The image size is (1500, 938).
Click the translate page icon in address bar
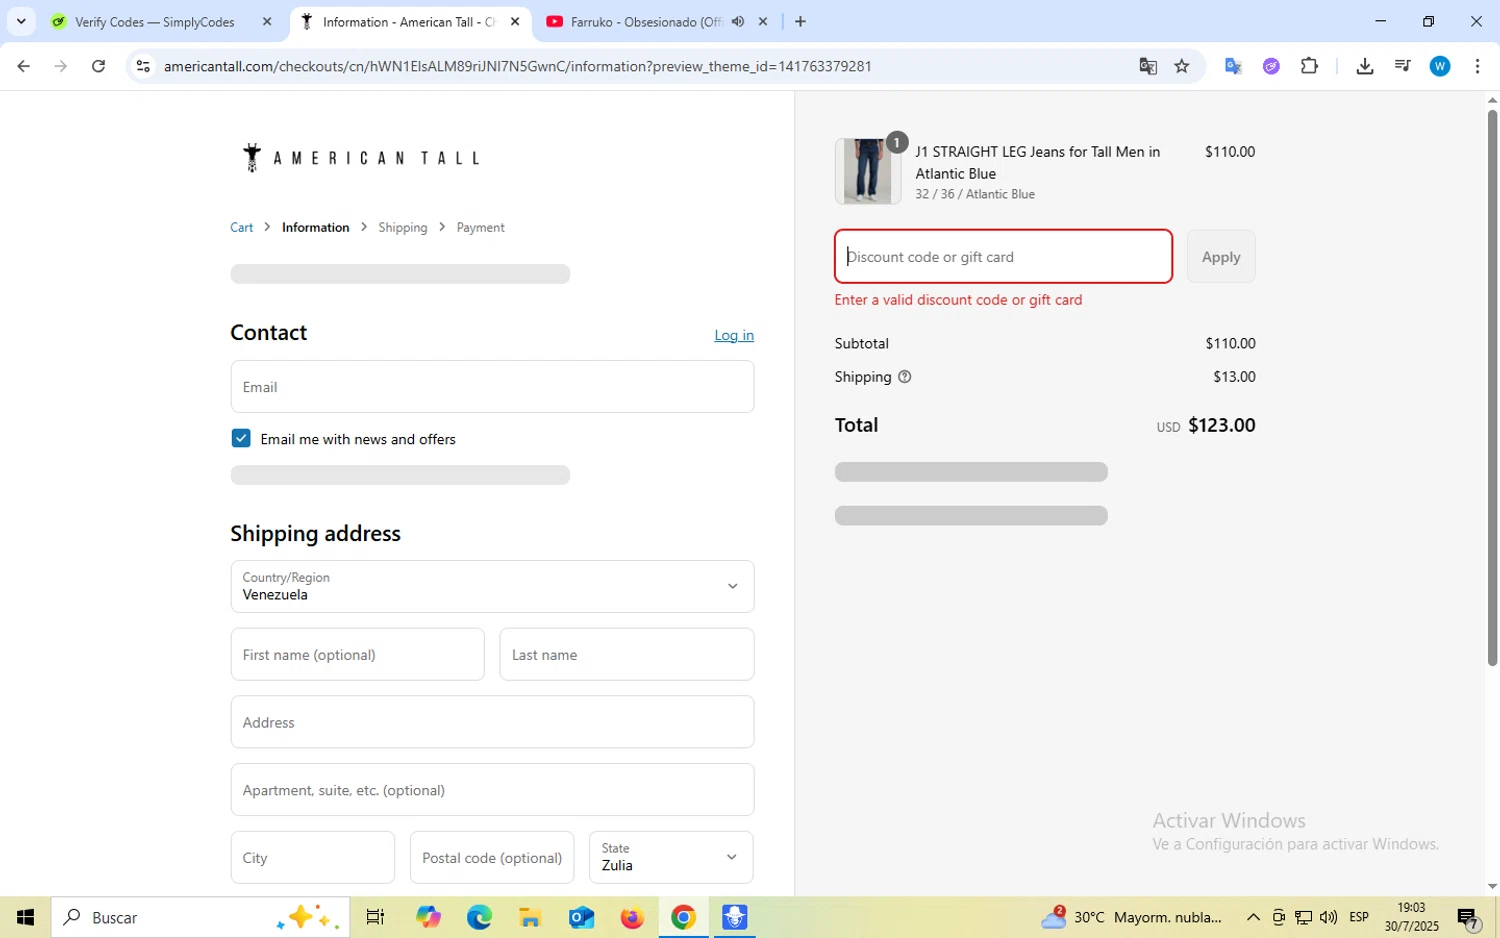point(1148,66)
